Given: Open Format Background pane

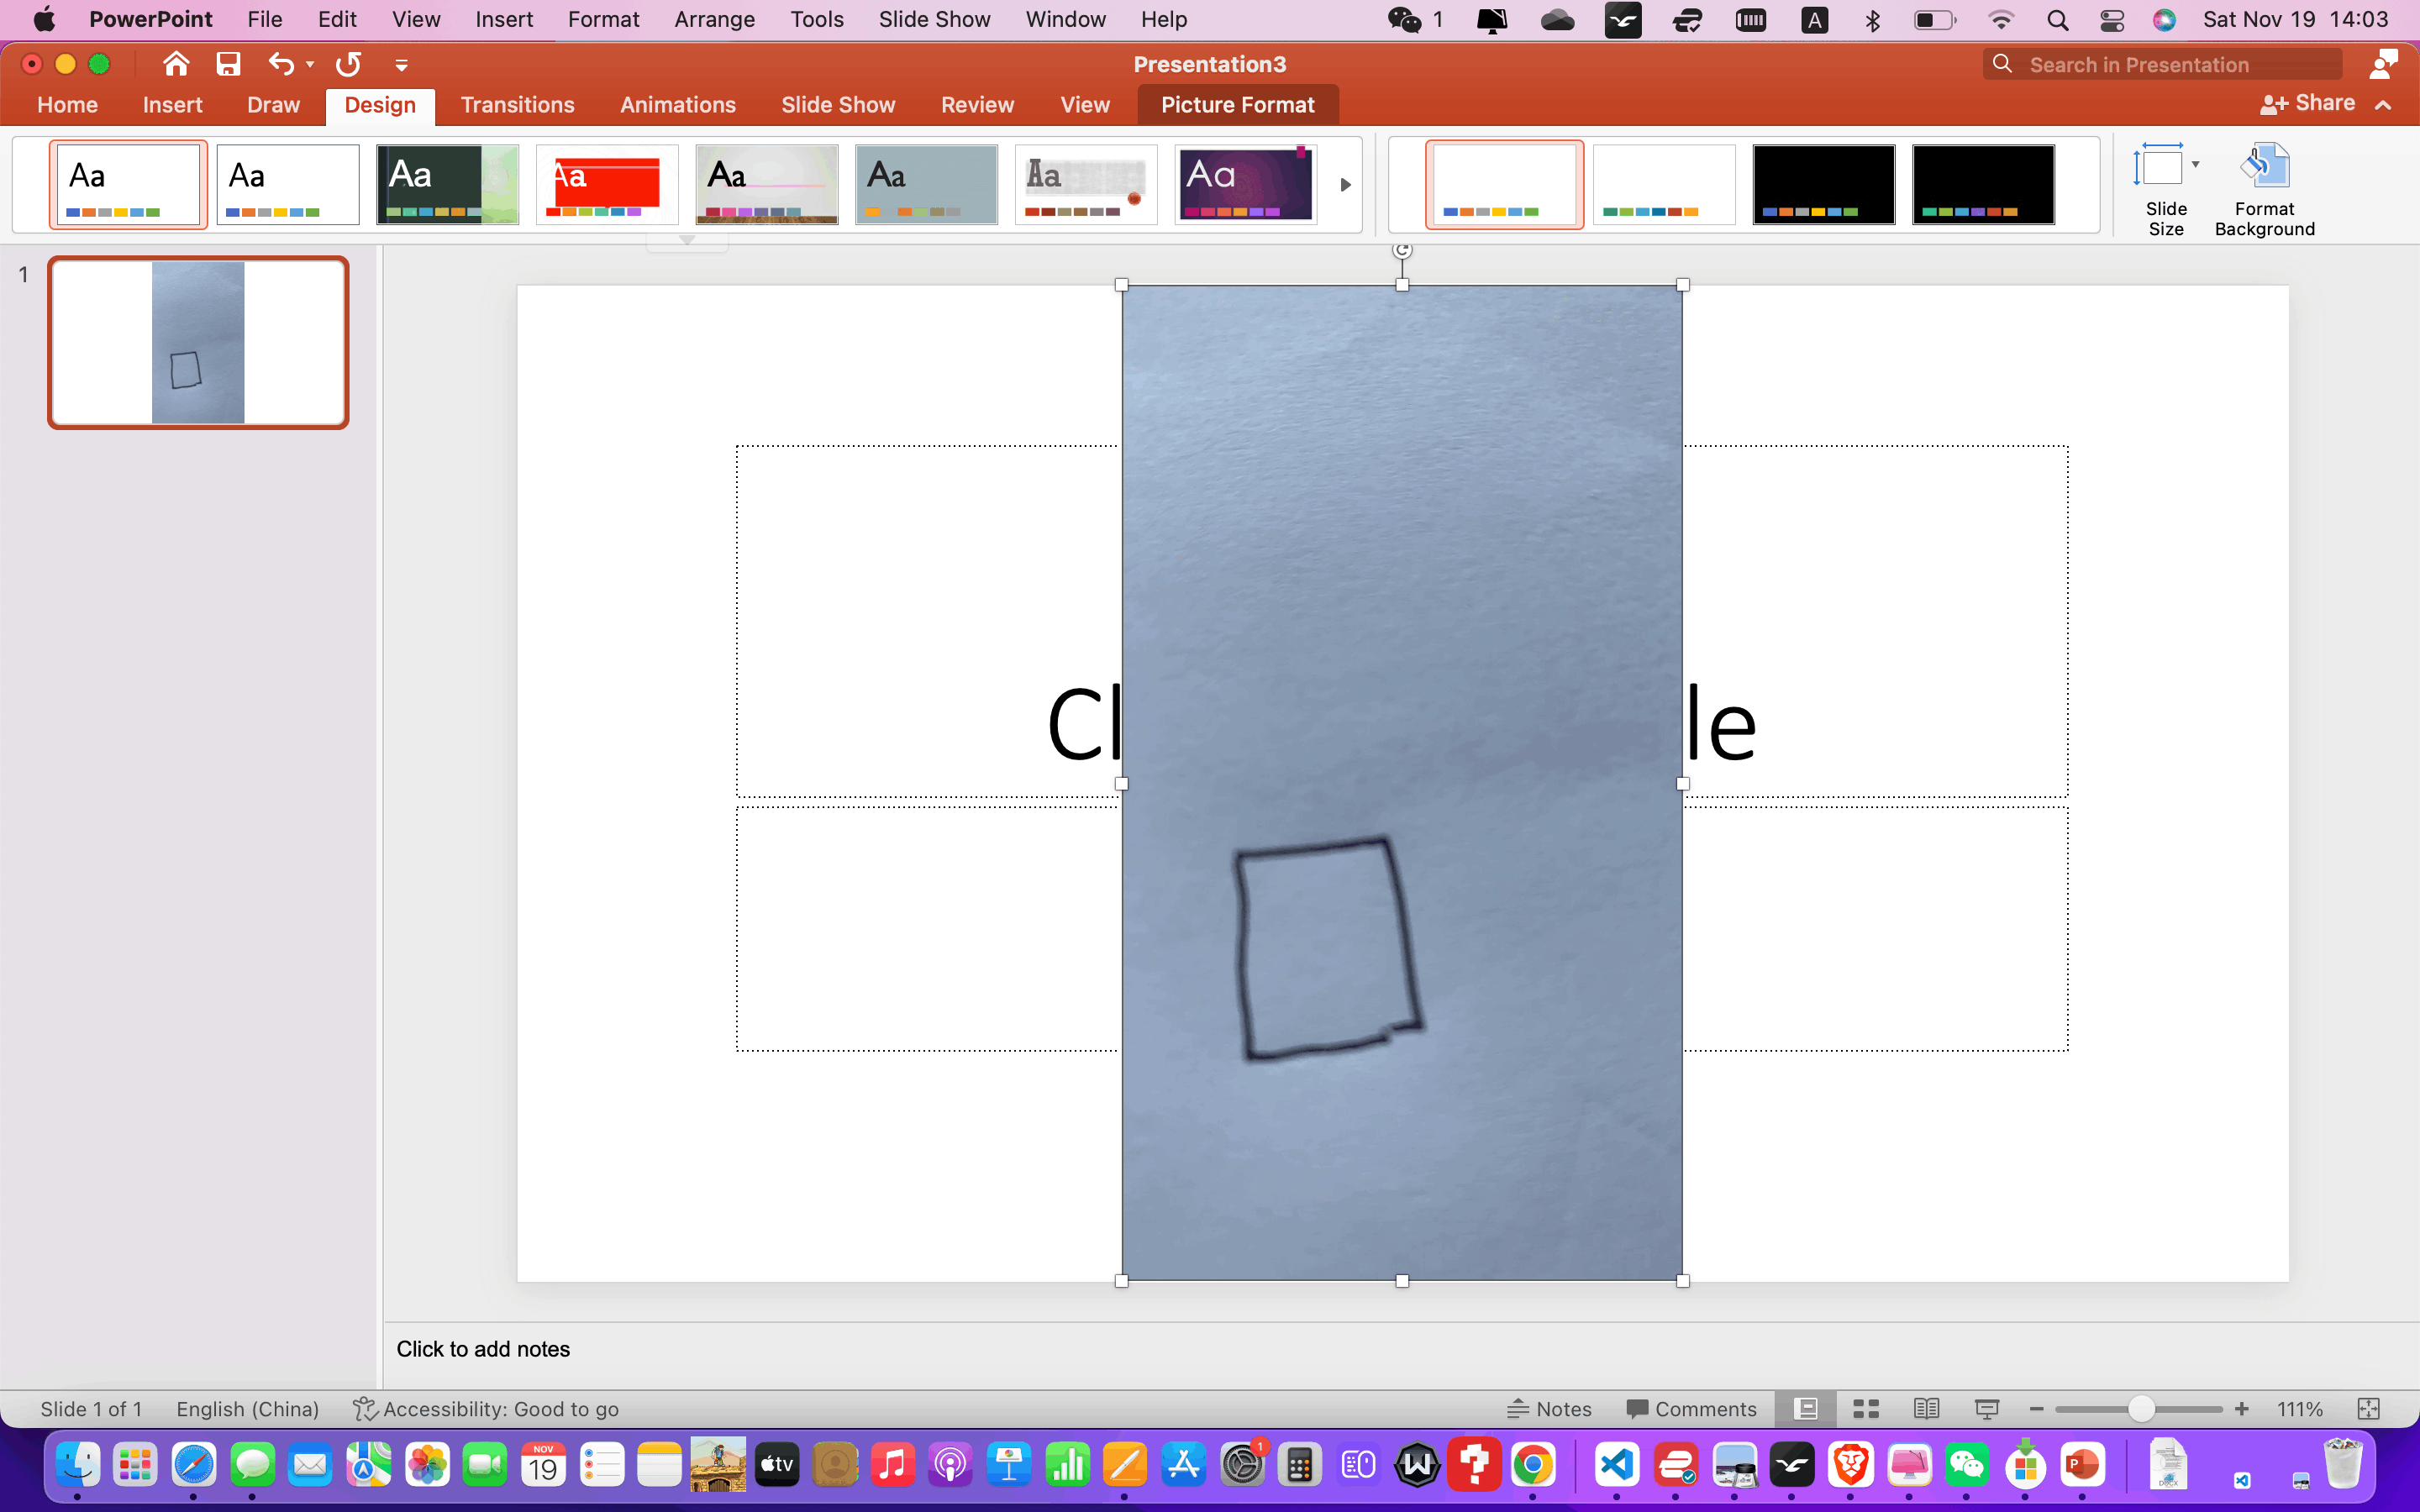Looking at the screenshot, I should pos(2264,189).
